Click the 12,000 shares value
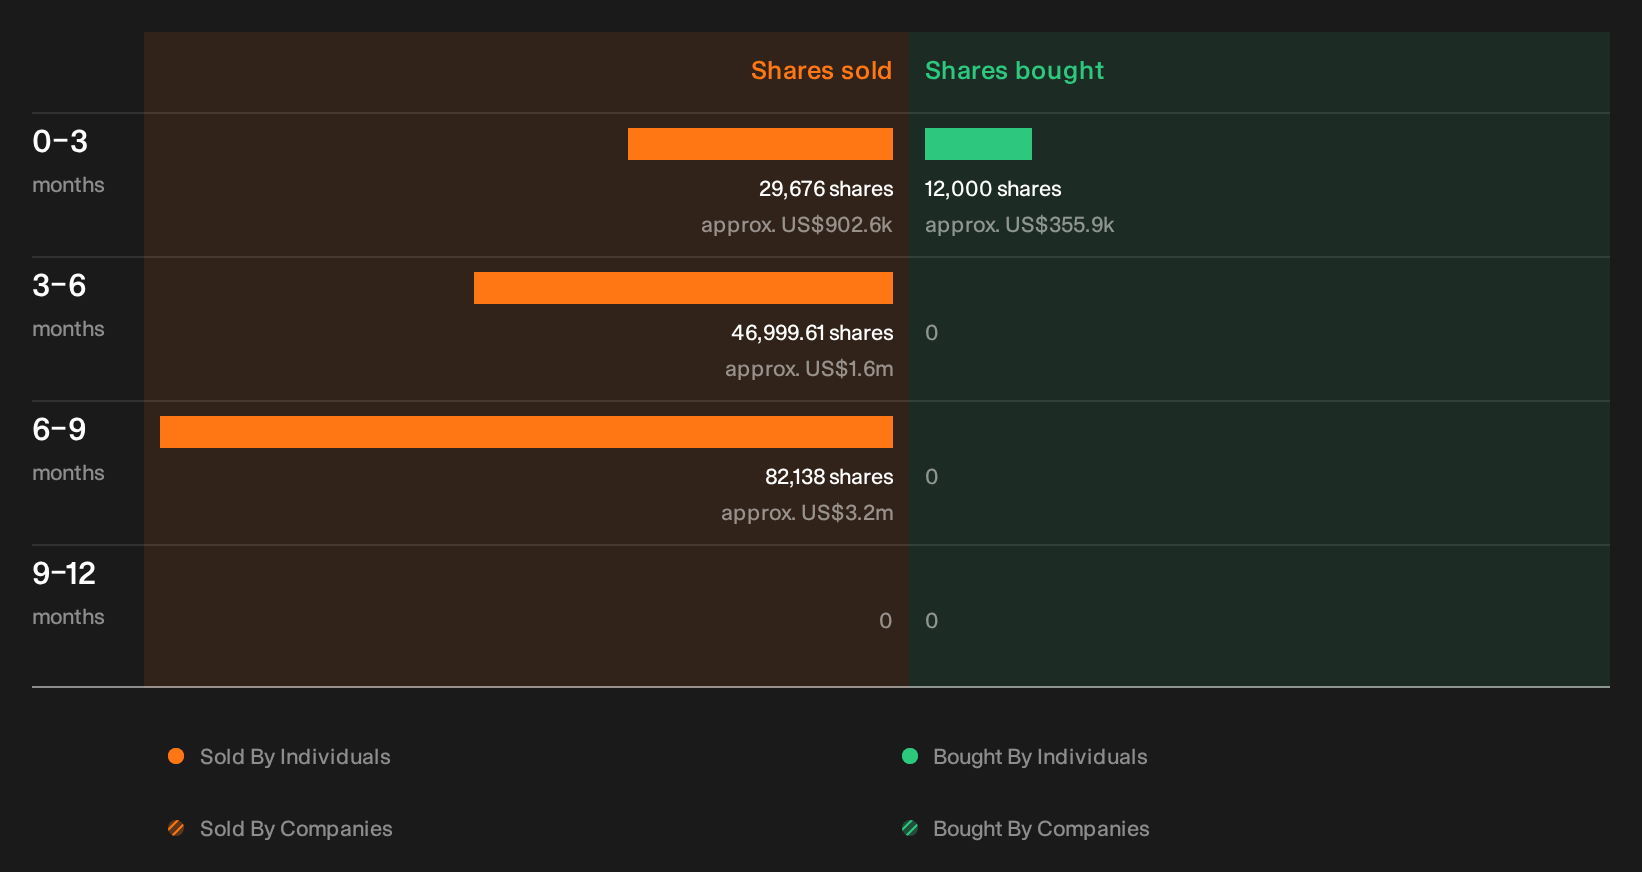The width and height of the screenshot is (1642, 872). (993, 189)
